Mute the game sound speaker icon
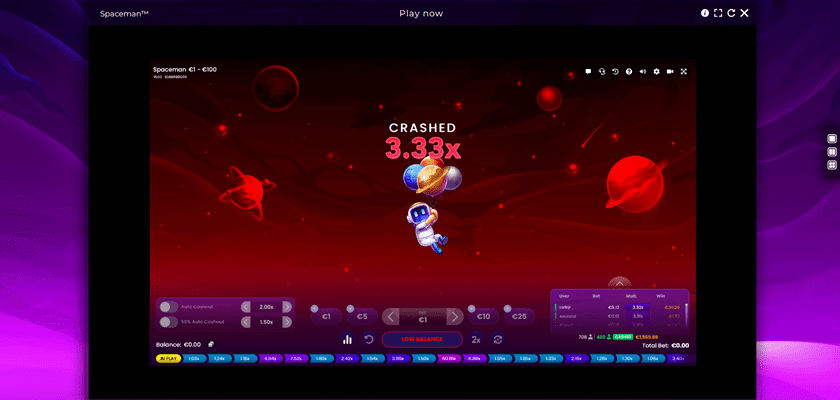The image size is (840, 400). (x=643, y=71)
